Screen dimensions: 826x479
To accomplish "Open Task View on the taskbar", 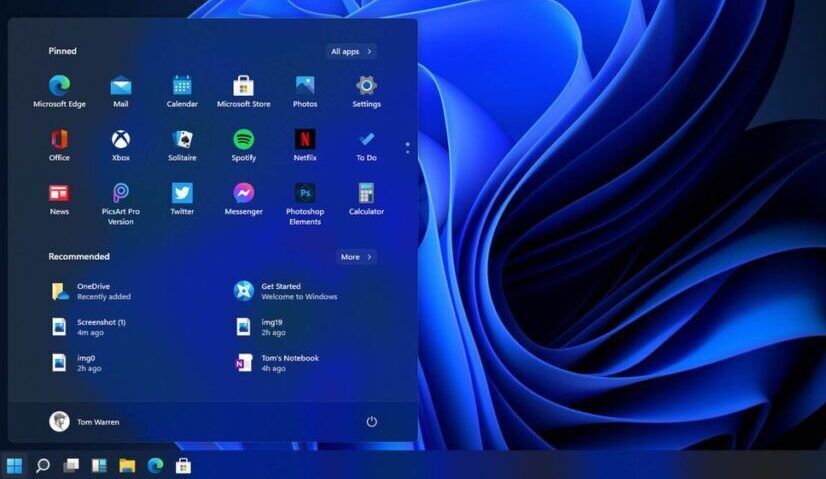I will click(x=71, y=466).
